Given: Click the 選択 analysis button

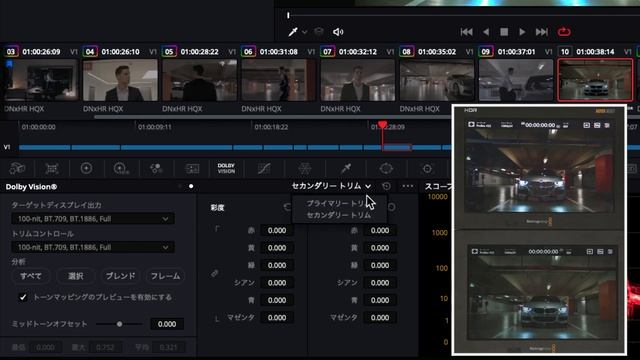Looking at the screenshot, I should [x=76, y=276].
